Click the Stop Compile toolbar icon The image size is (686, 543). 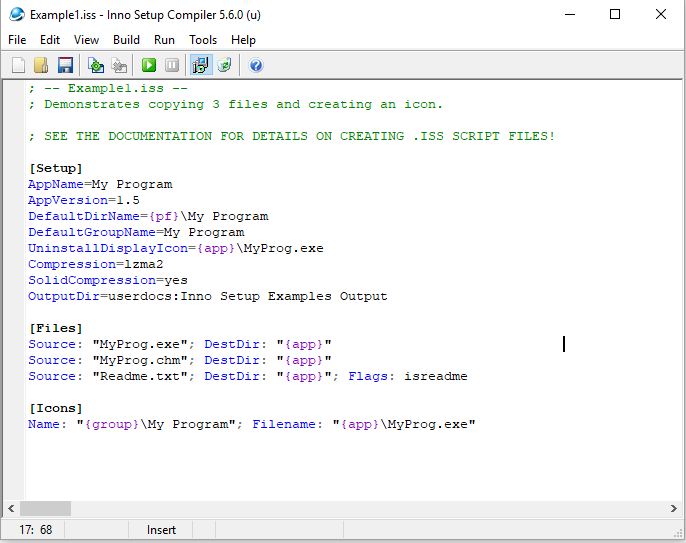click(x=119, y=65)
